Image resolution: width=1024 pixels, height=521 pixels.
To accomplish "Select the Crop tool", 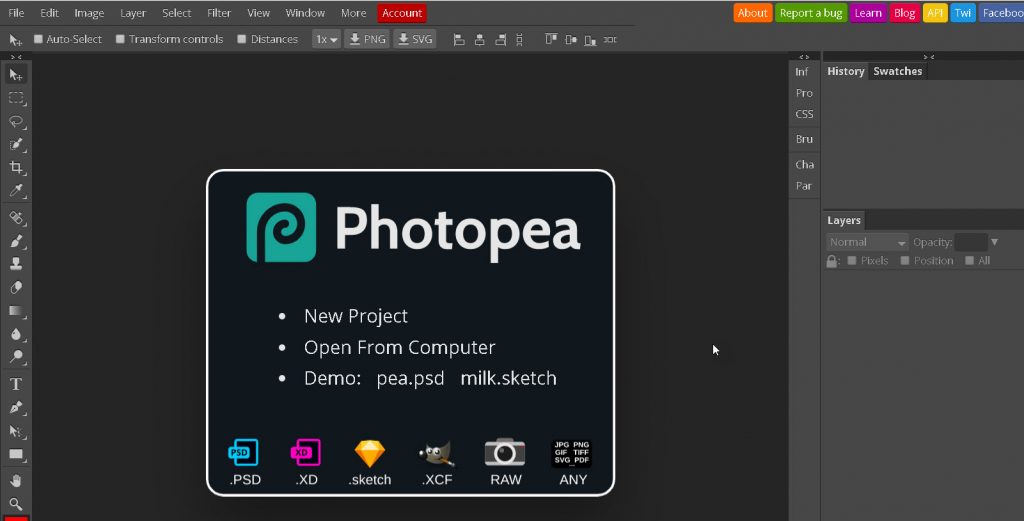I will pyautogui.click(x=16, y=168).
